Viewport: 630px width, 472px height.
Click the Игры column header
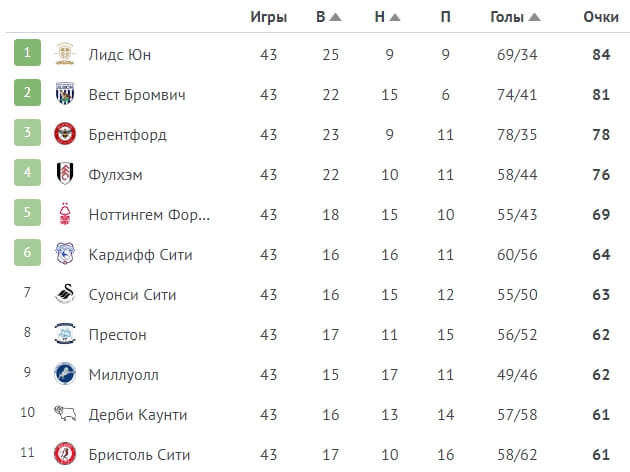point(268,17)
